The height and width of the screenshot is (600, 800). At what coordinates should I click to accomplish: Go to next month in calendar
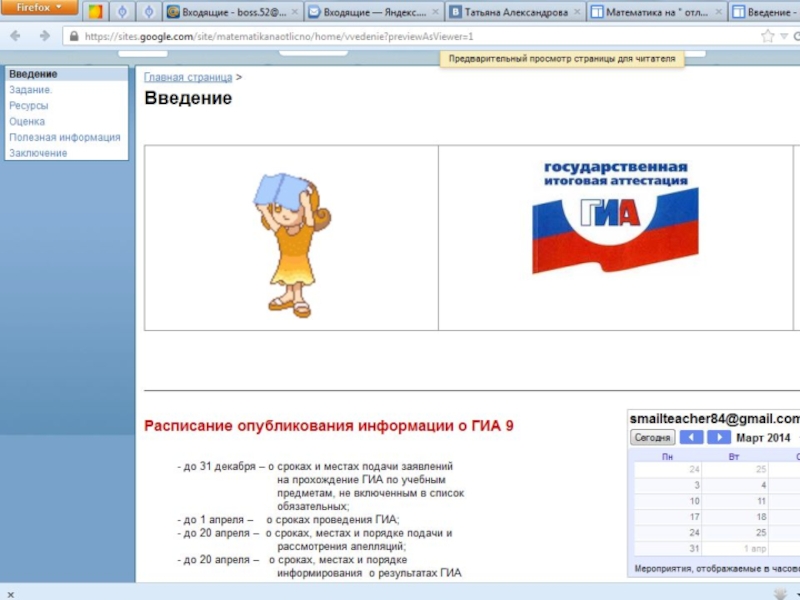click(x=719, y=437)
